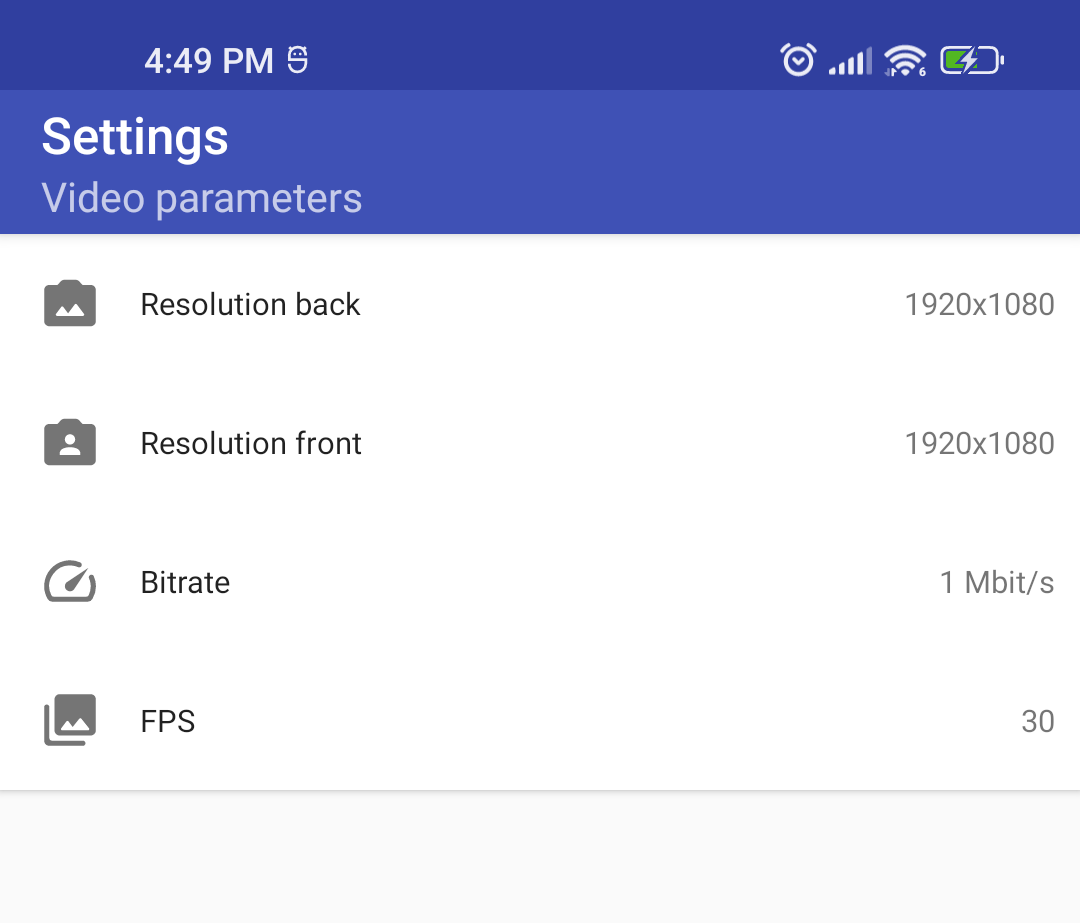Tap the cellular signal strength icon
The image size is (1080, 923).
tap(850, 62)
